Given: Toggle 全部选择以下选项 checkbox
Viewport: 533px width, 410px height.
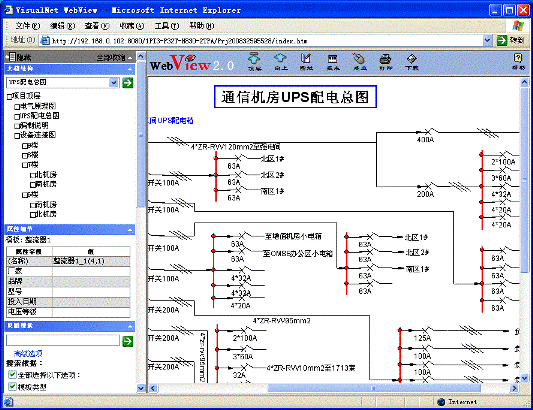Looking at the screenshot, I should click(x=12, y=375).
